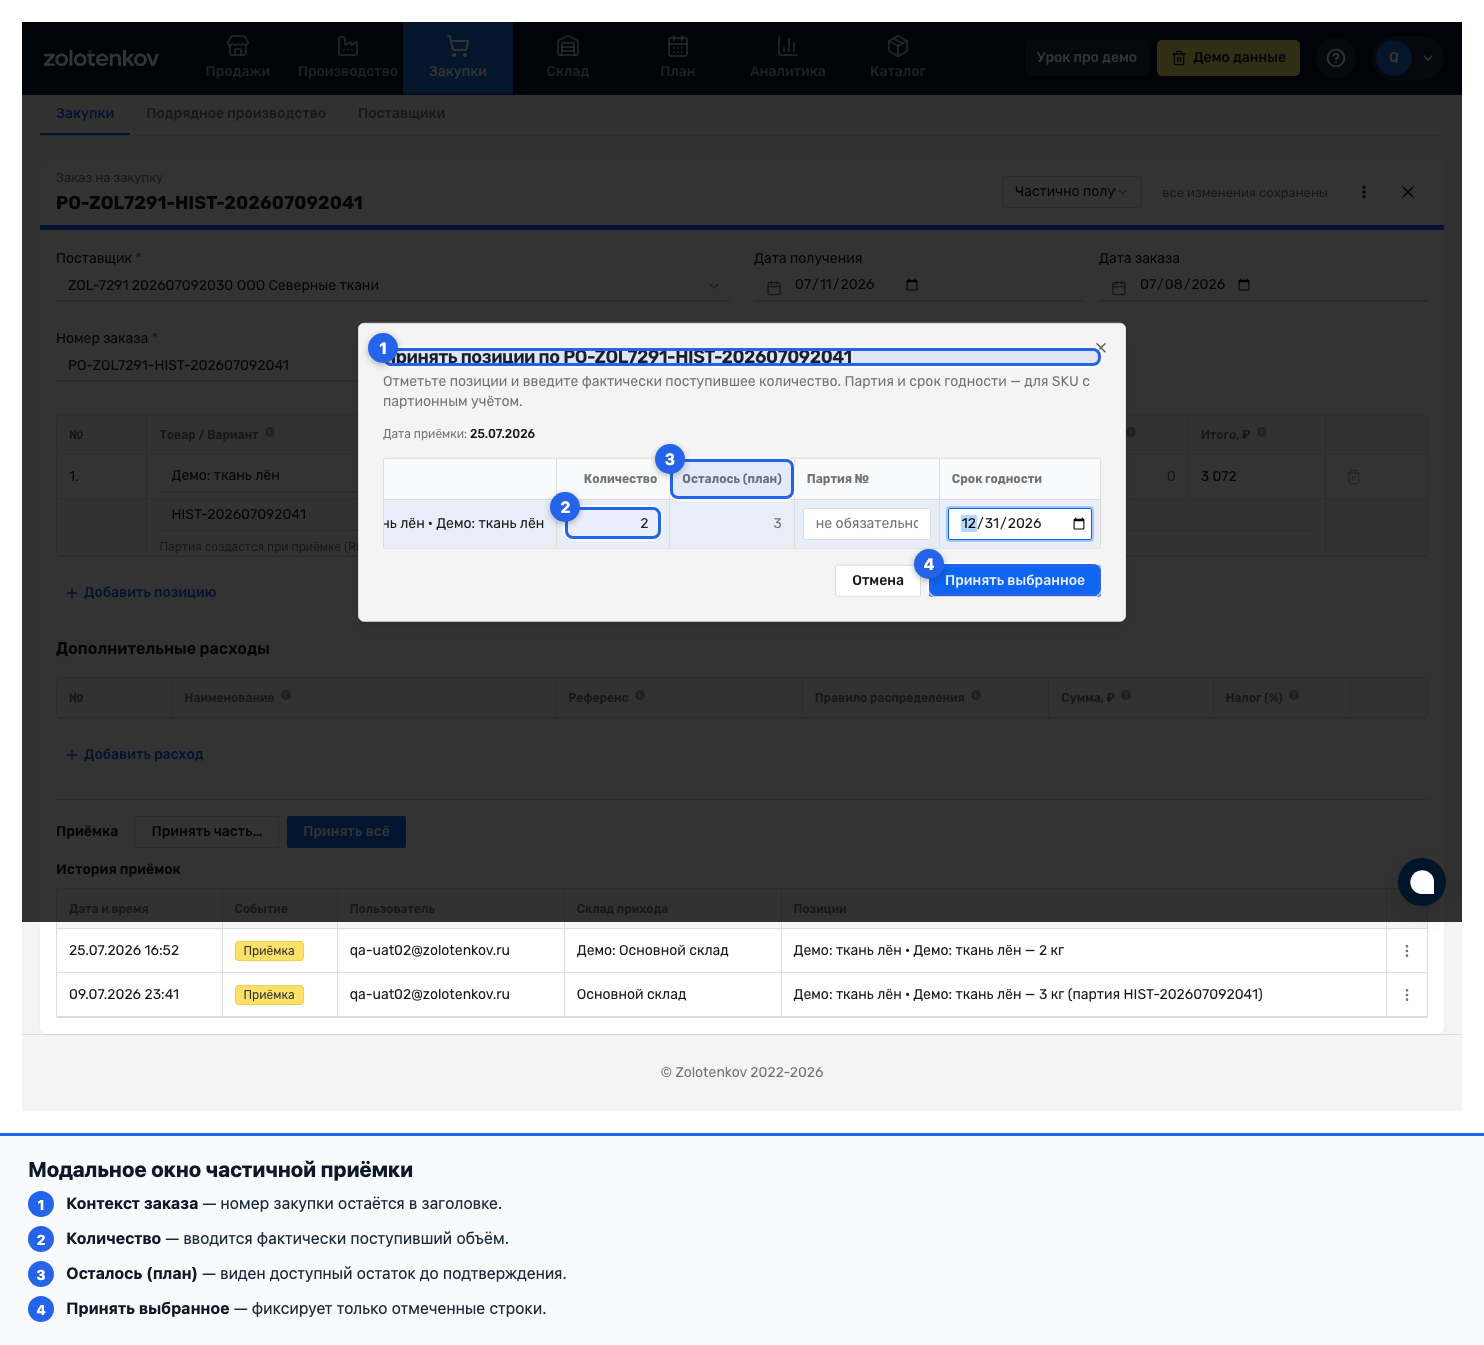Viewport: 1484px width, 1345px height.
Task: Click the info icon next to Наименование
Action: coord(286,696)
